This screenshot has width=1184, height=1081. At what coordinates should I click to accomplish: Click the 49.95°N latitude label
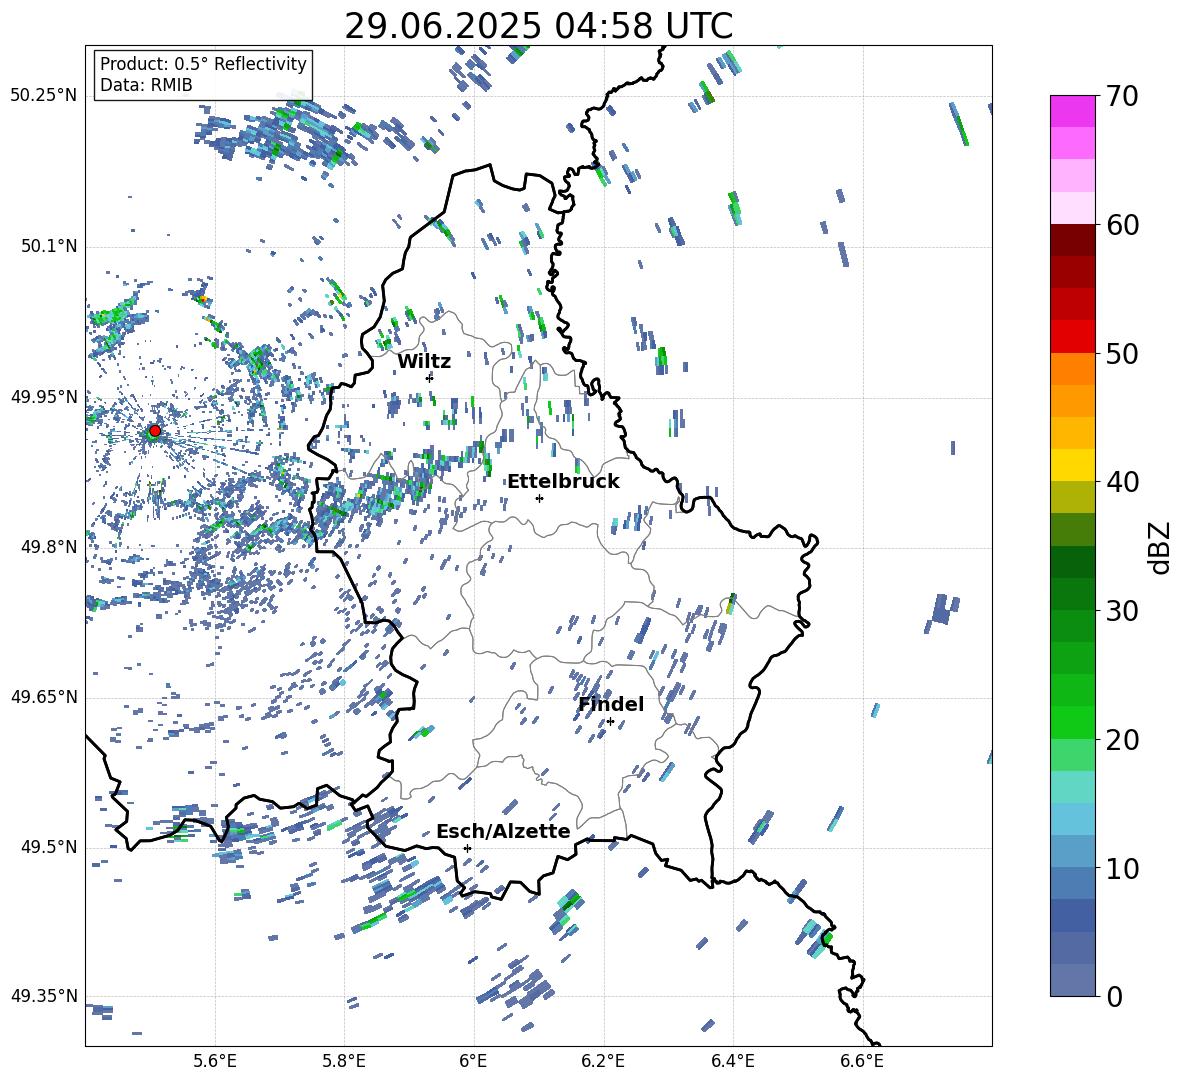pyautogui.click(x=44, y=397)
